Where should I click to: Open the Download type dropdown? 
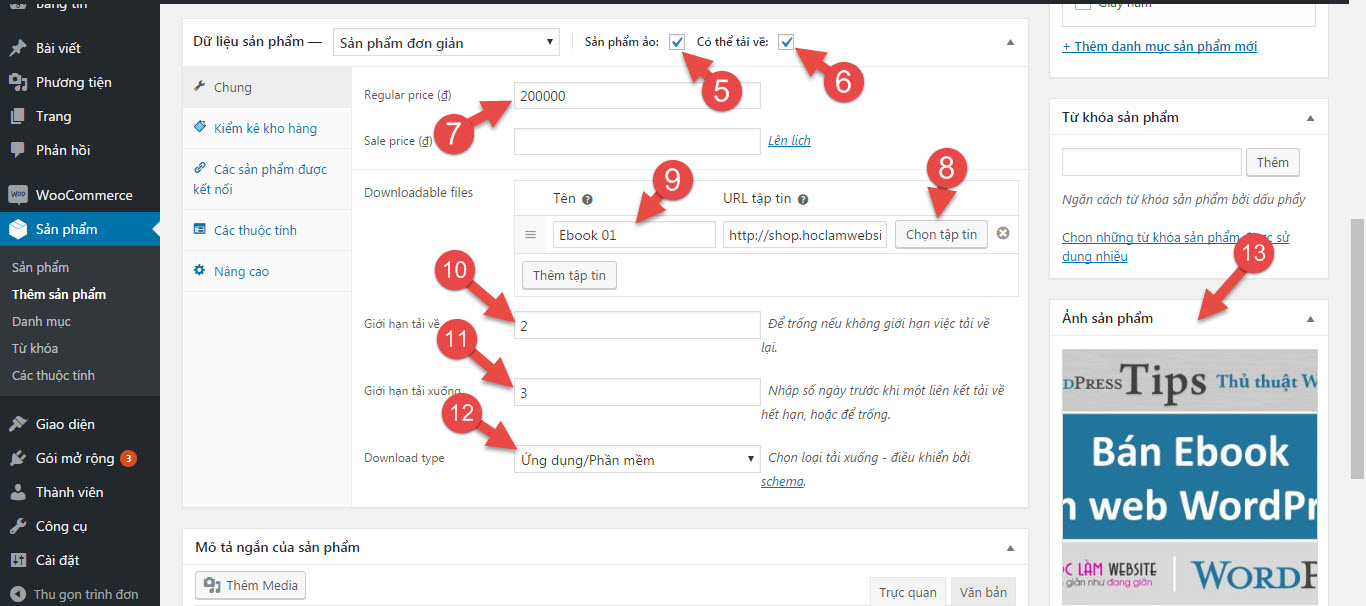coord(637,459)
